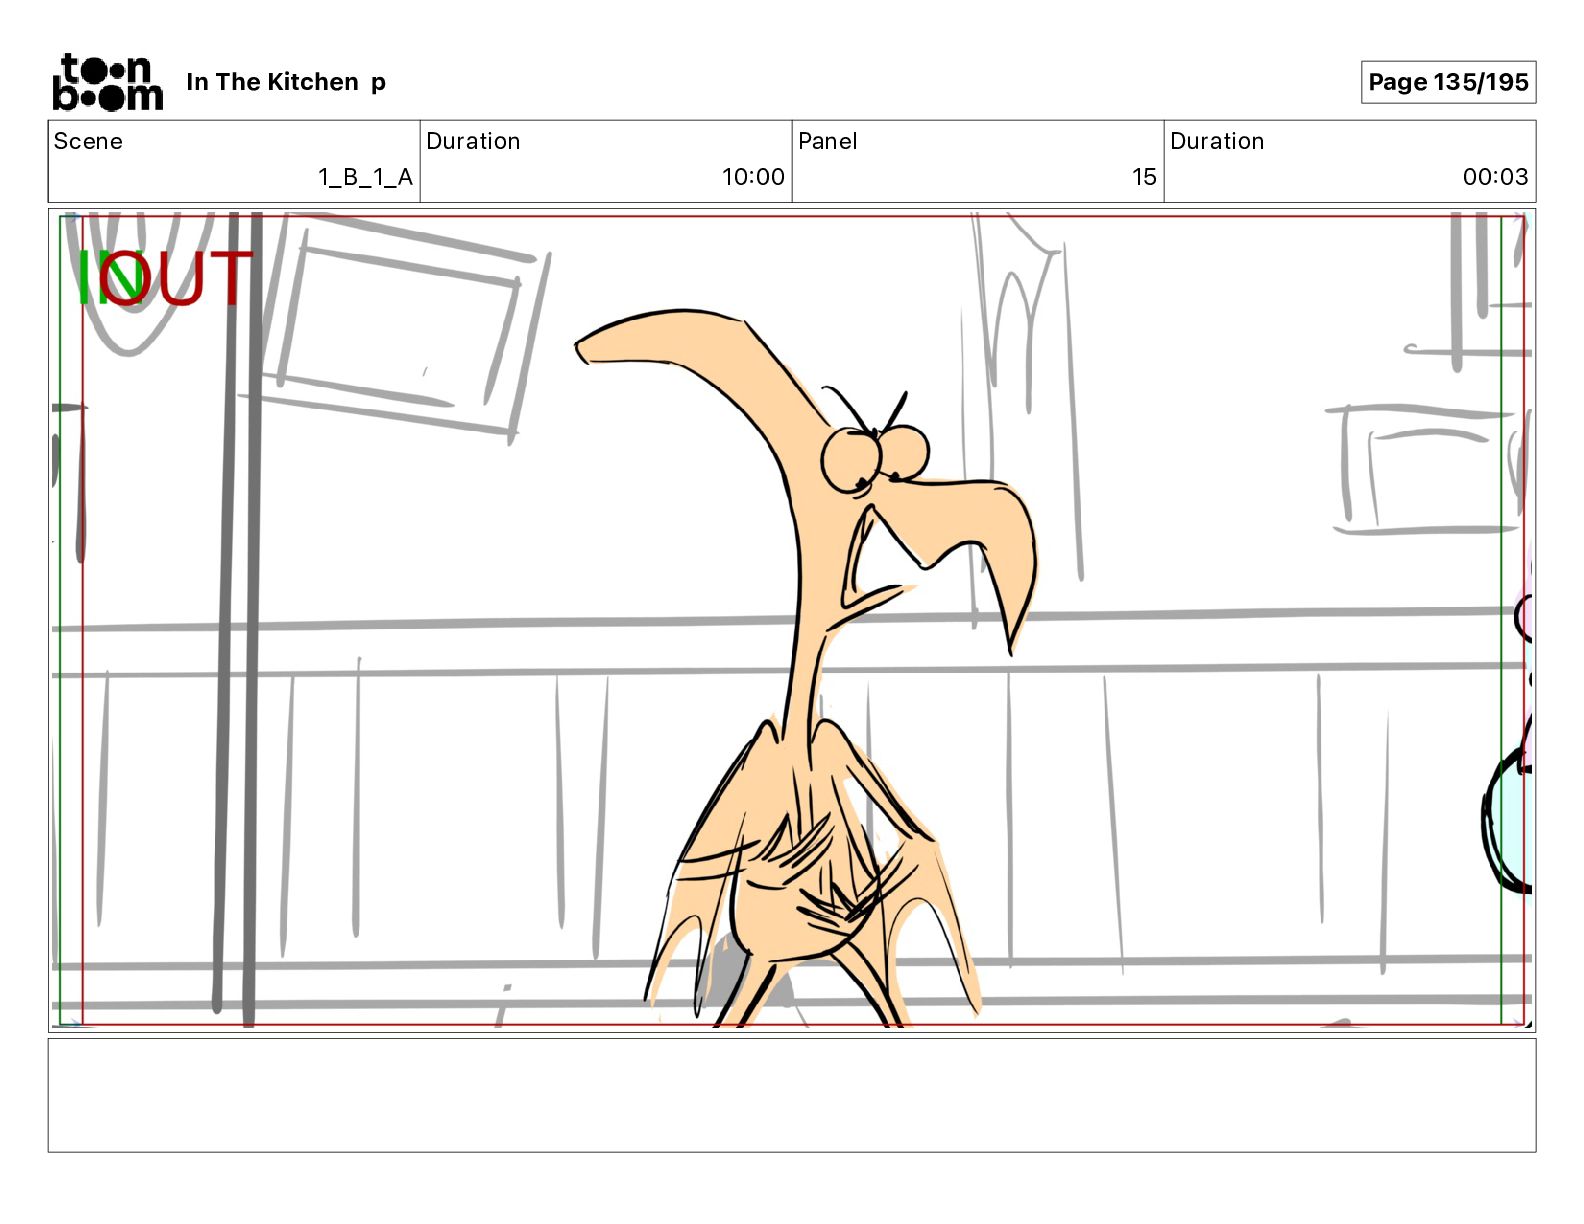
Task: Select the title 'In The Kitchen p'
Action: pos(286,82)
